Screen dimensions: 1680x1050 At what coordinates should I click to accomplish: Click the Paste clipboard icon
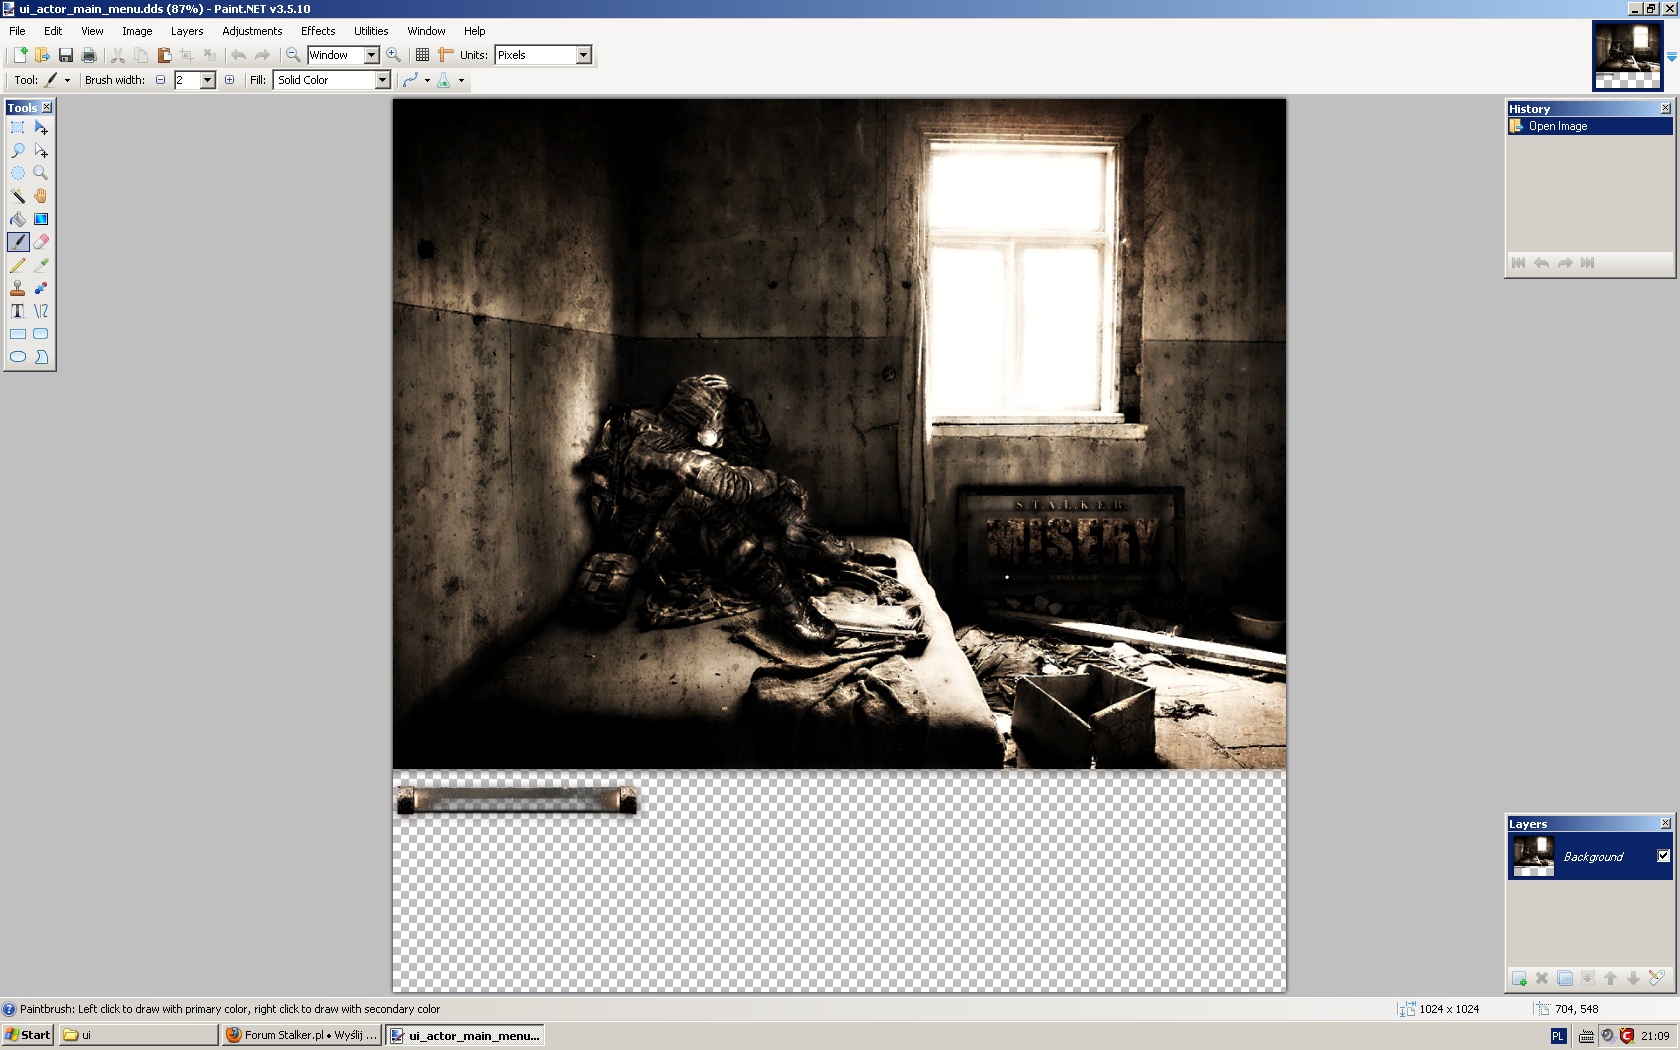pos(164,55)
